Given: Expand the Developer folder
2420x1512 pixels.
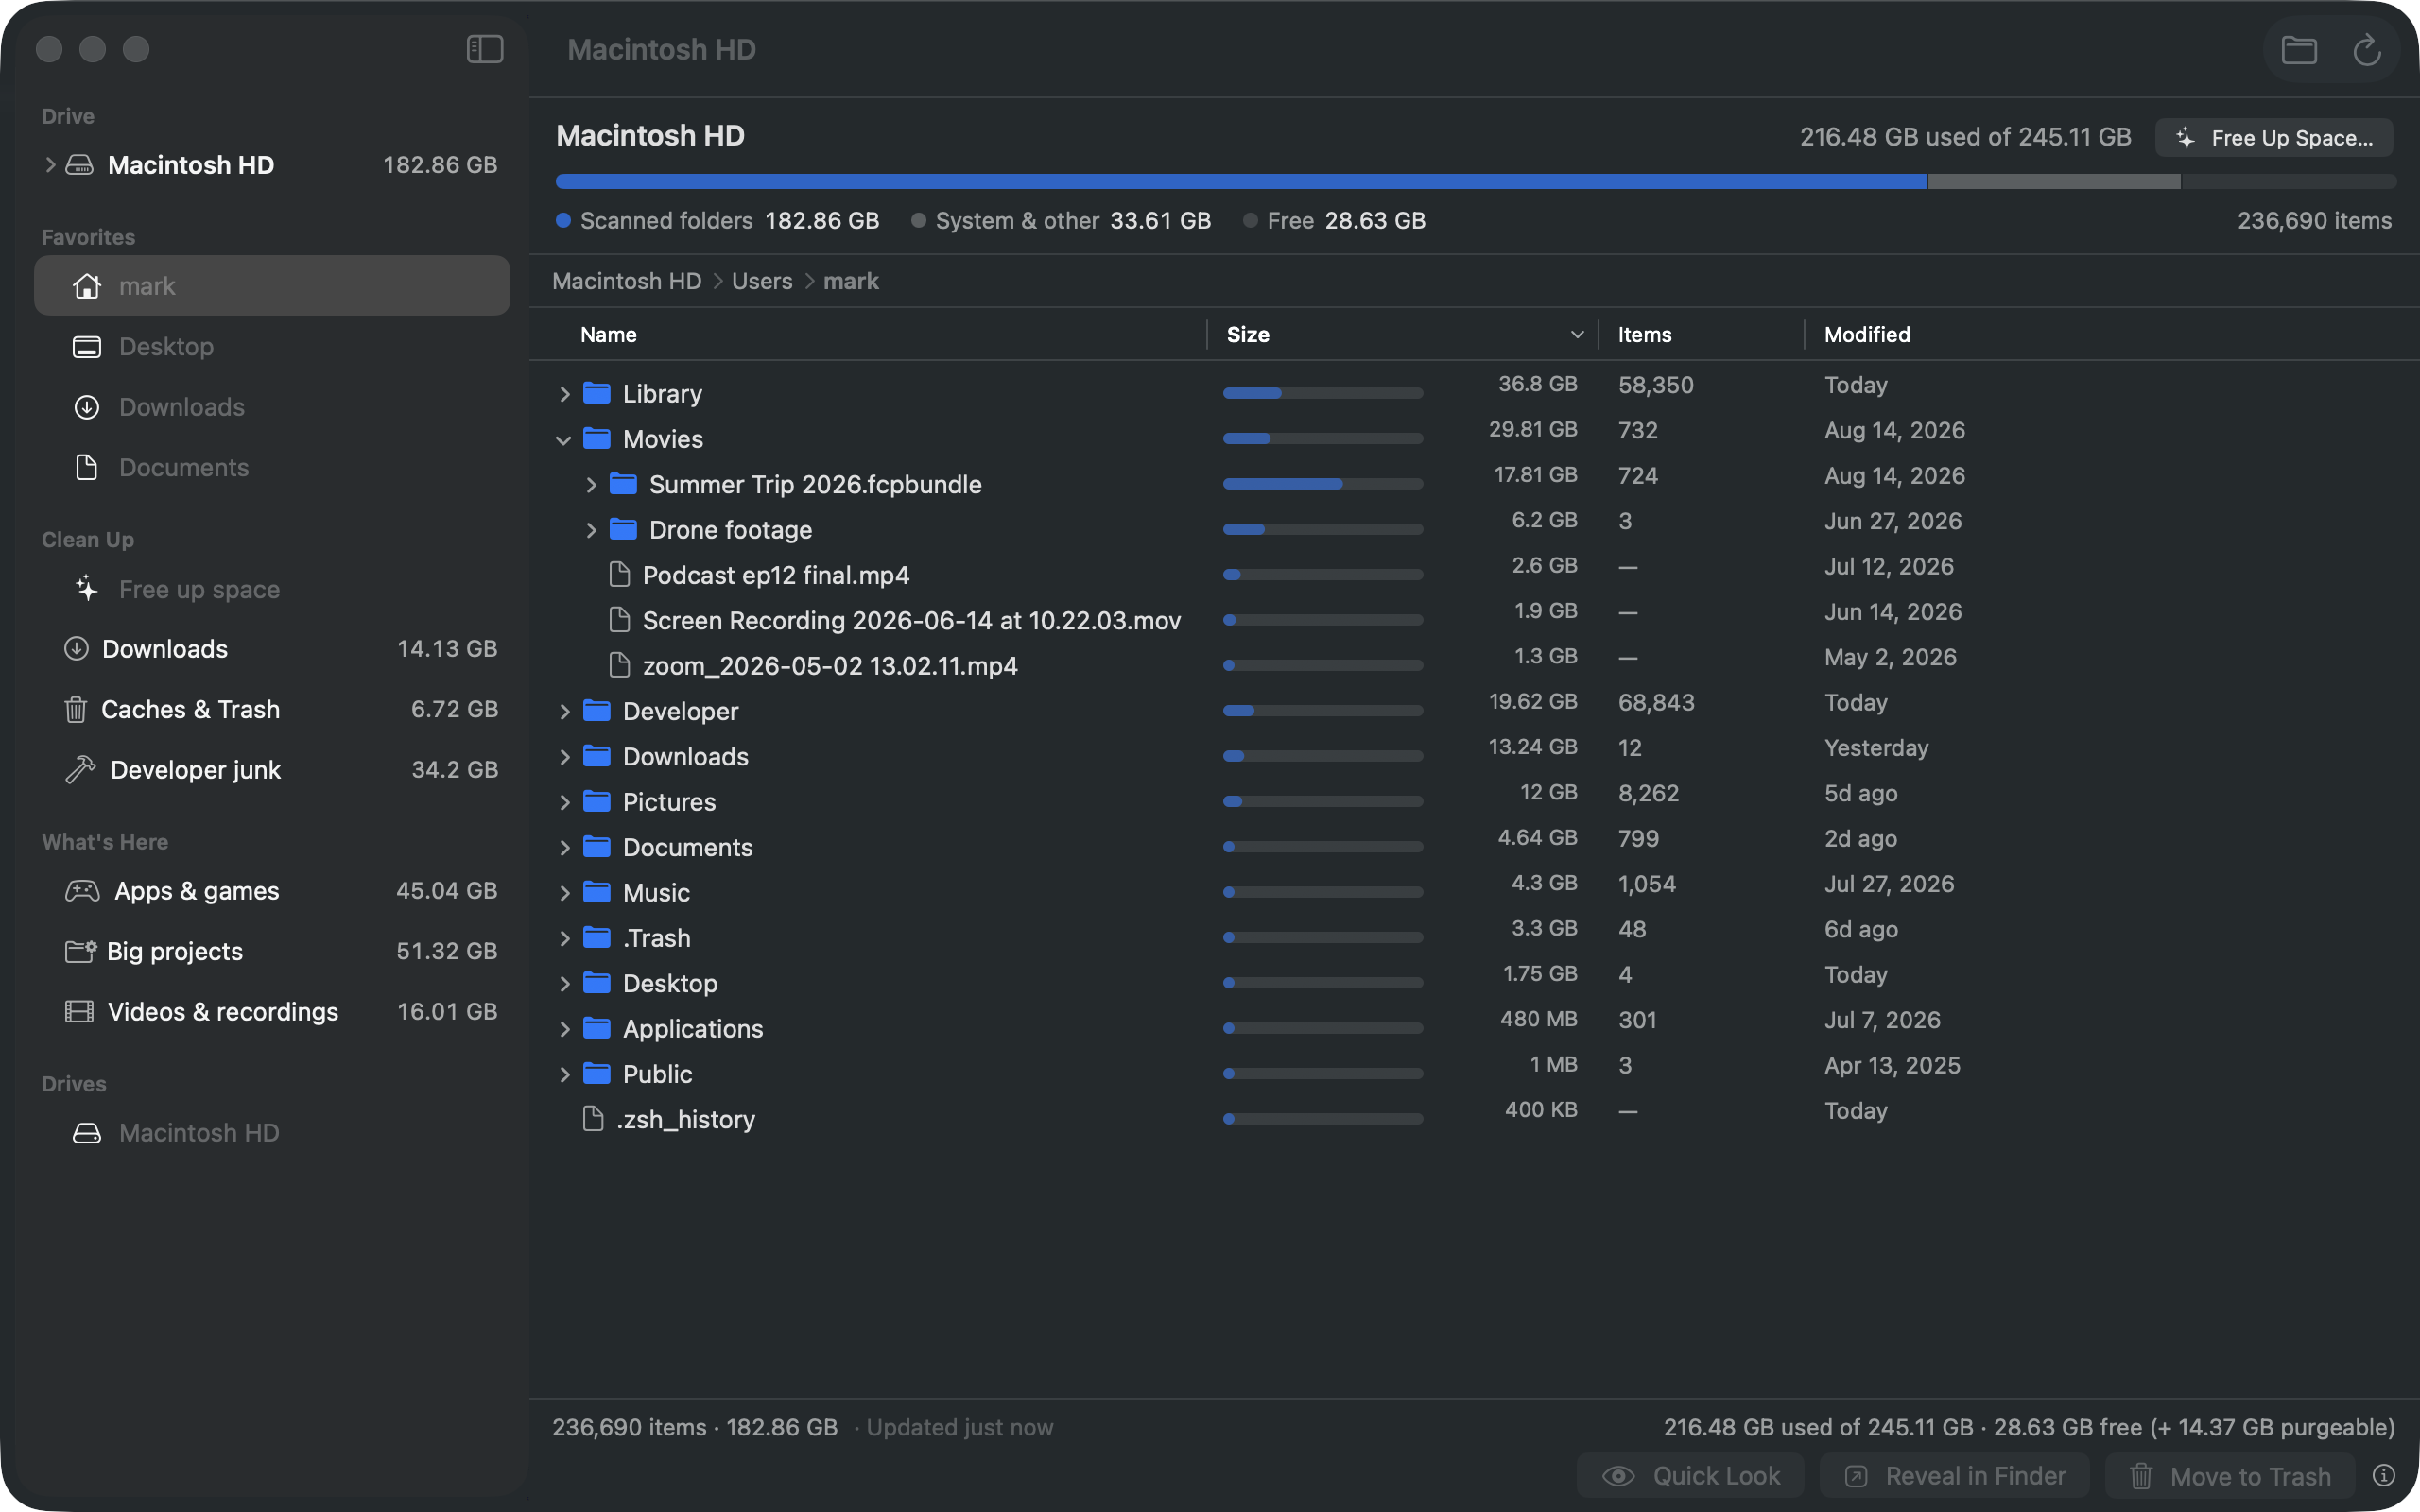Looking at the screenshot, I should 564,711.
